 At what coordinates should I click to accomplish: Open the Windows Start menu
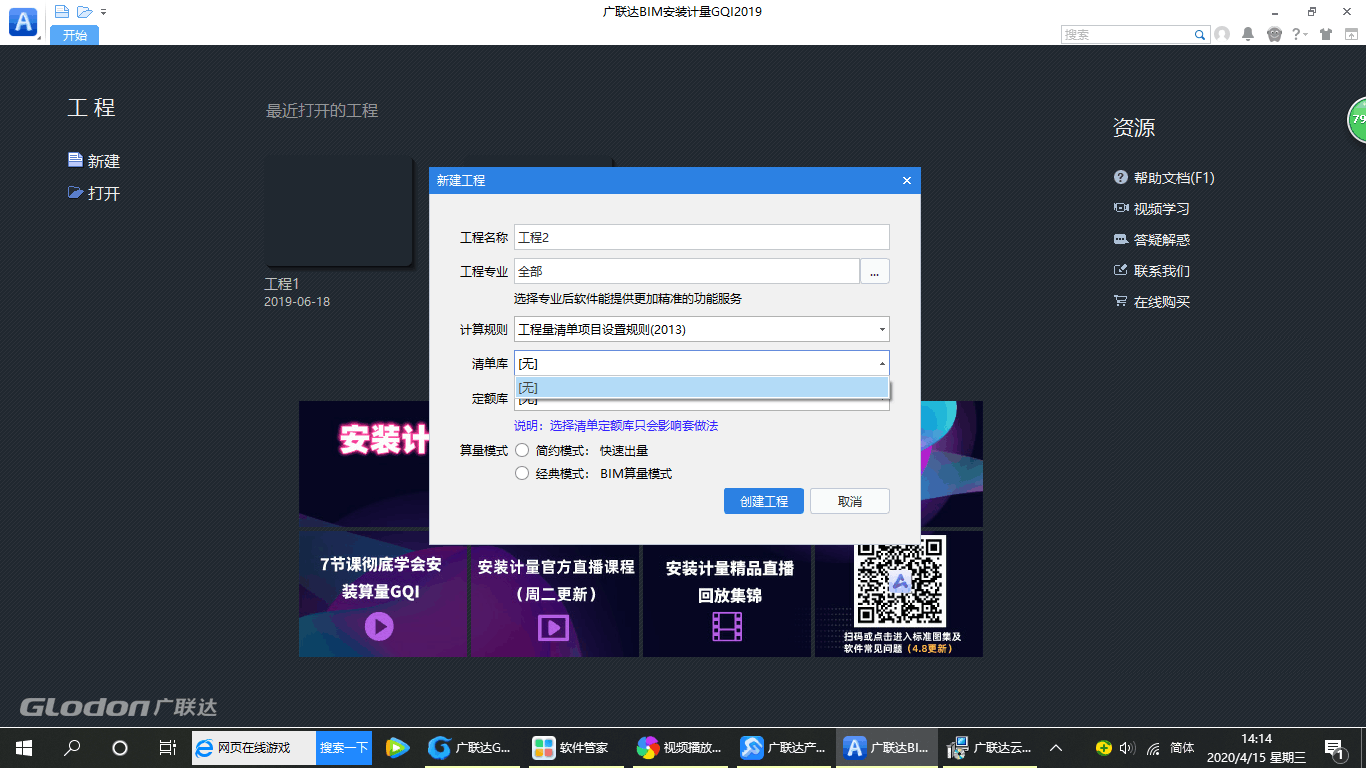(24, 747)
